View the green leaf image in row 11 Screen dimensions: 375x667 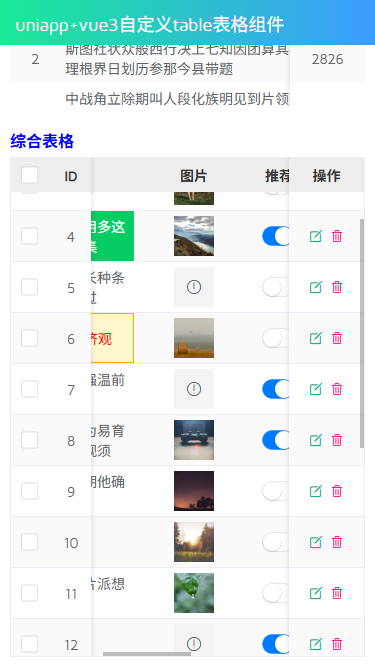tap(194, 593)
